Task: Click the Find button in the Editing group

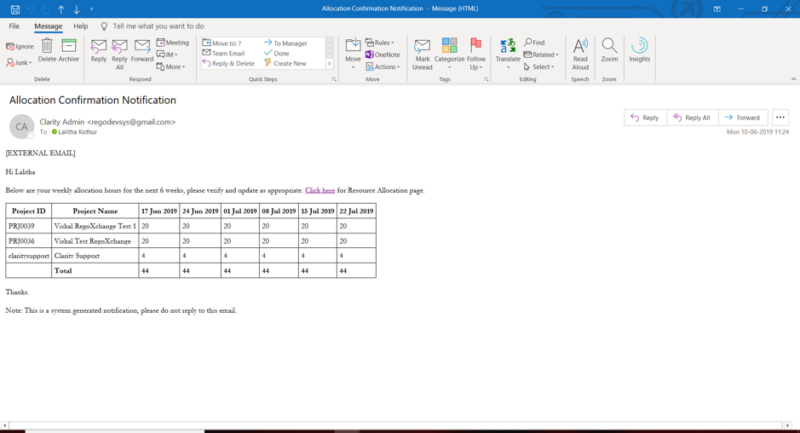Action: 535,42
